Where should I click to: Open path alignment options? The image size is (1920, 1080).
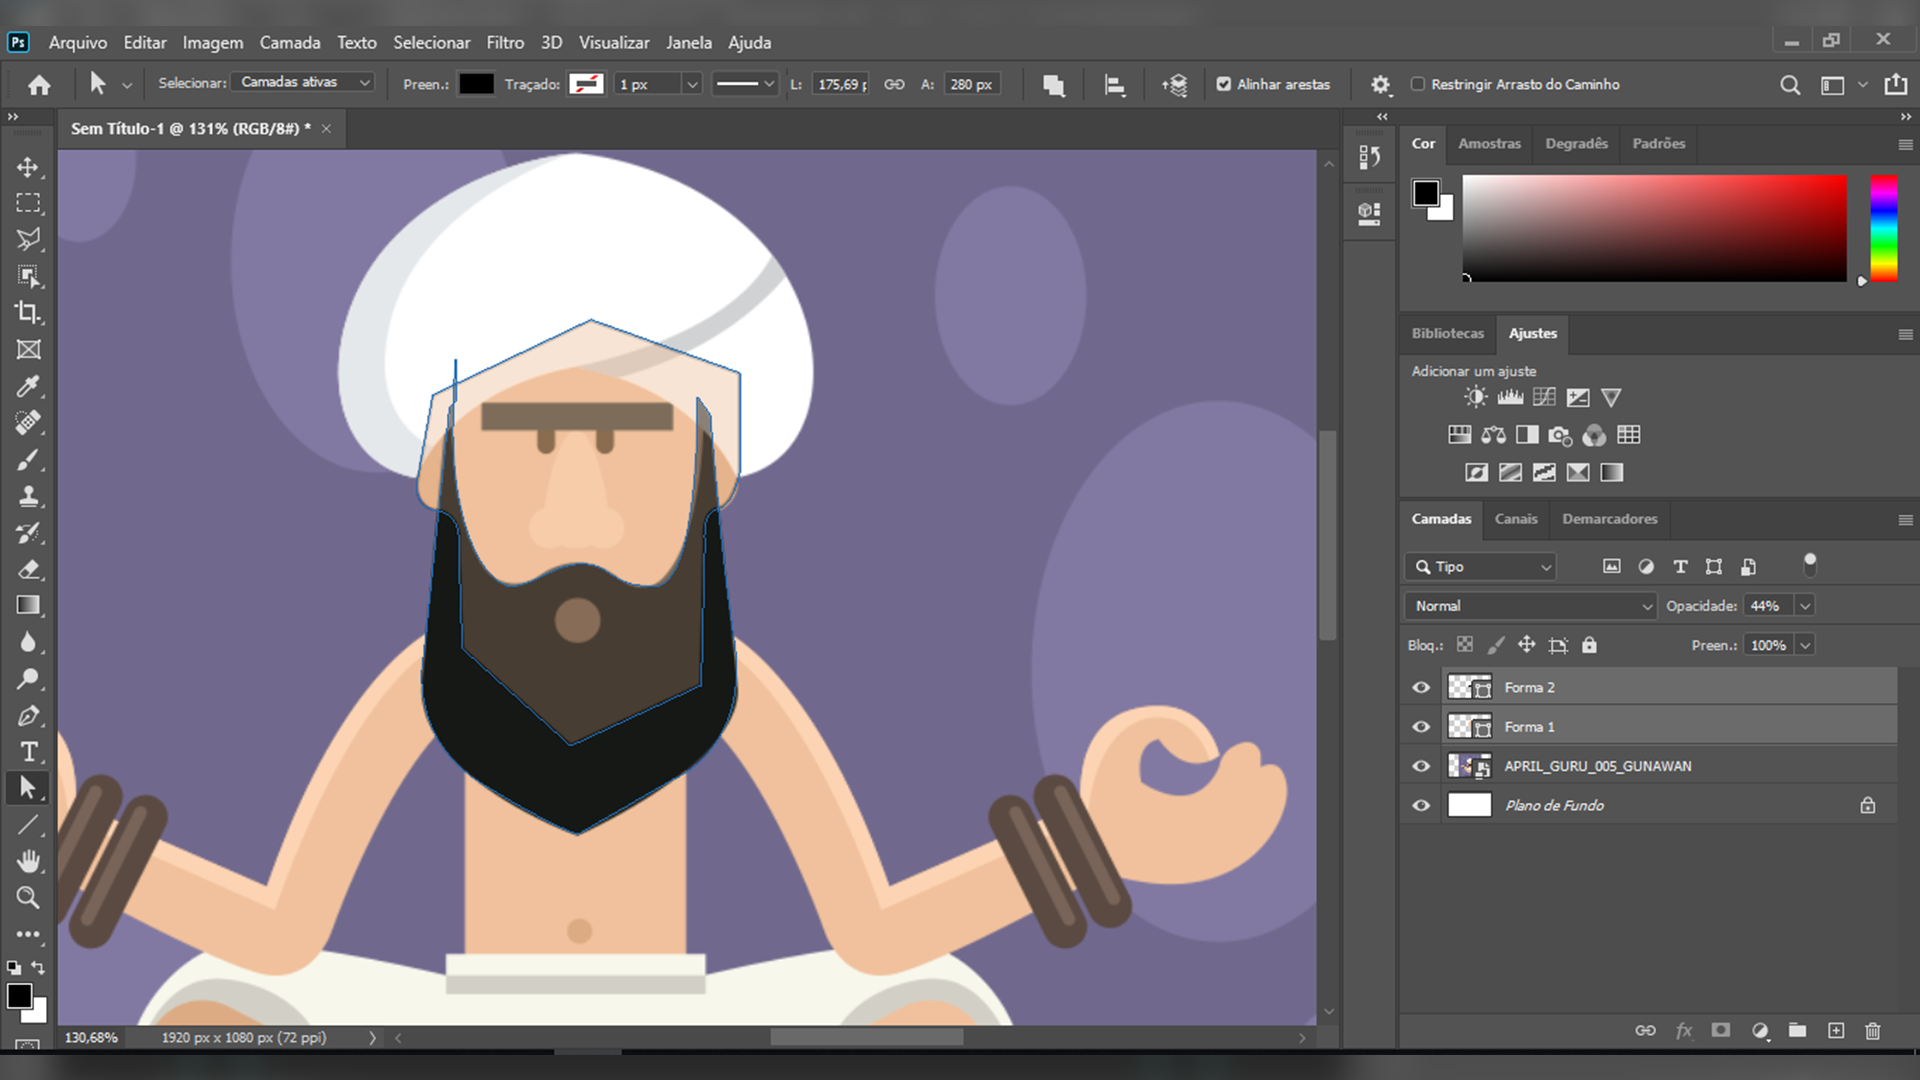click(1115, 85)
